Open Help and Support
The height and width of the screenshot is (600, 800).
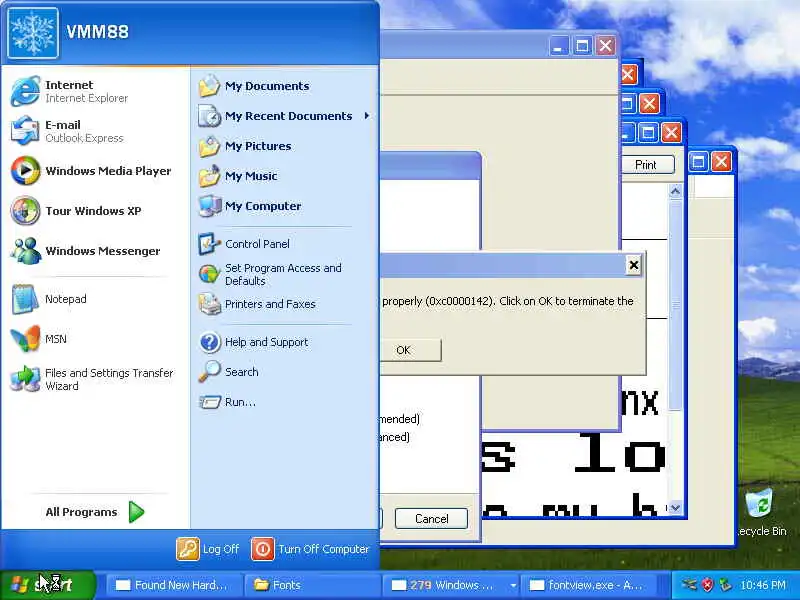283,342
